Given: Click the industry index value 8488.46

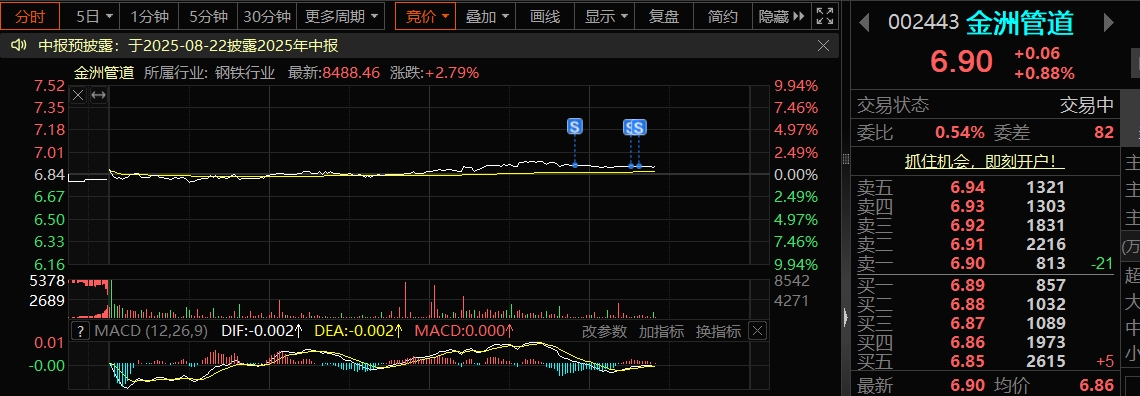Looking at the screenshot, I should pyautogui.click(x=352, y=73).
